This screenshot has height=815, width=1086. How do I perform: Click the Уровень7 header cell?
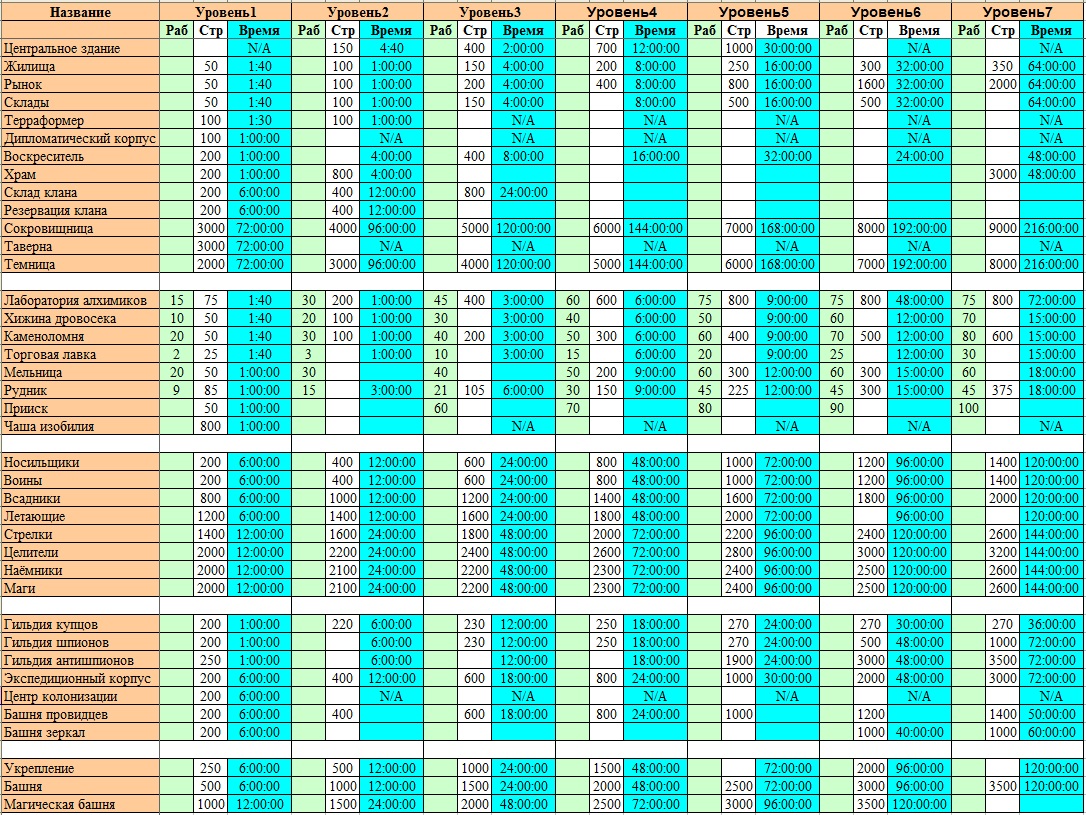[x=1017, y=12]
